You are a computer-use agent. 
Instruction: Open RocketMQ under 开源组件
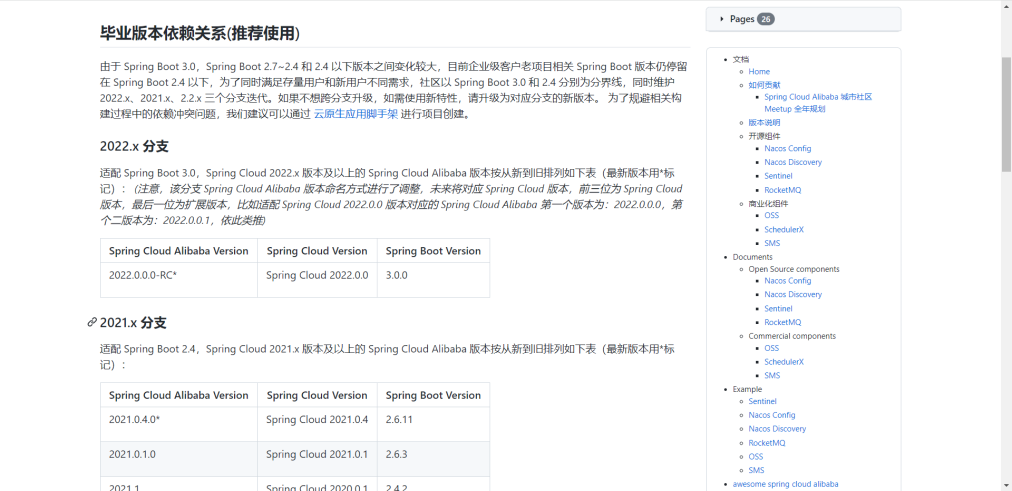pos(783,190)
